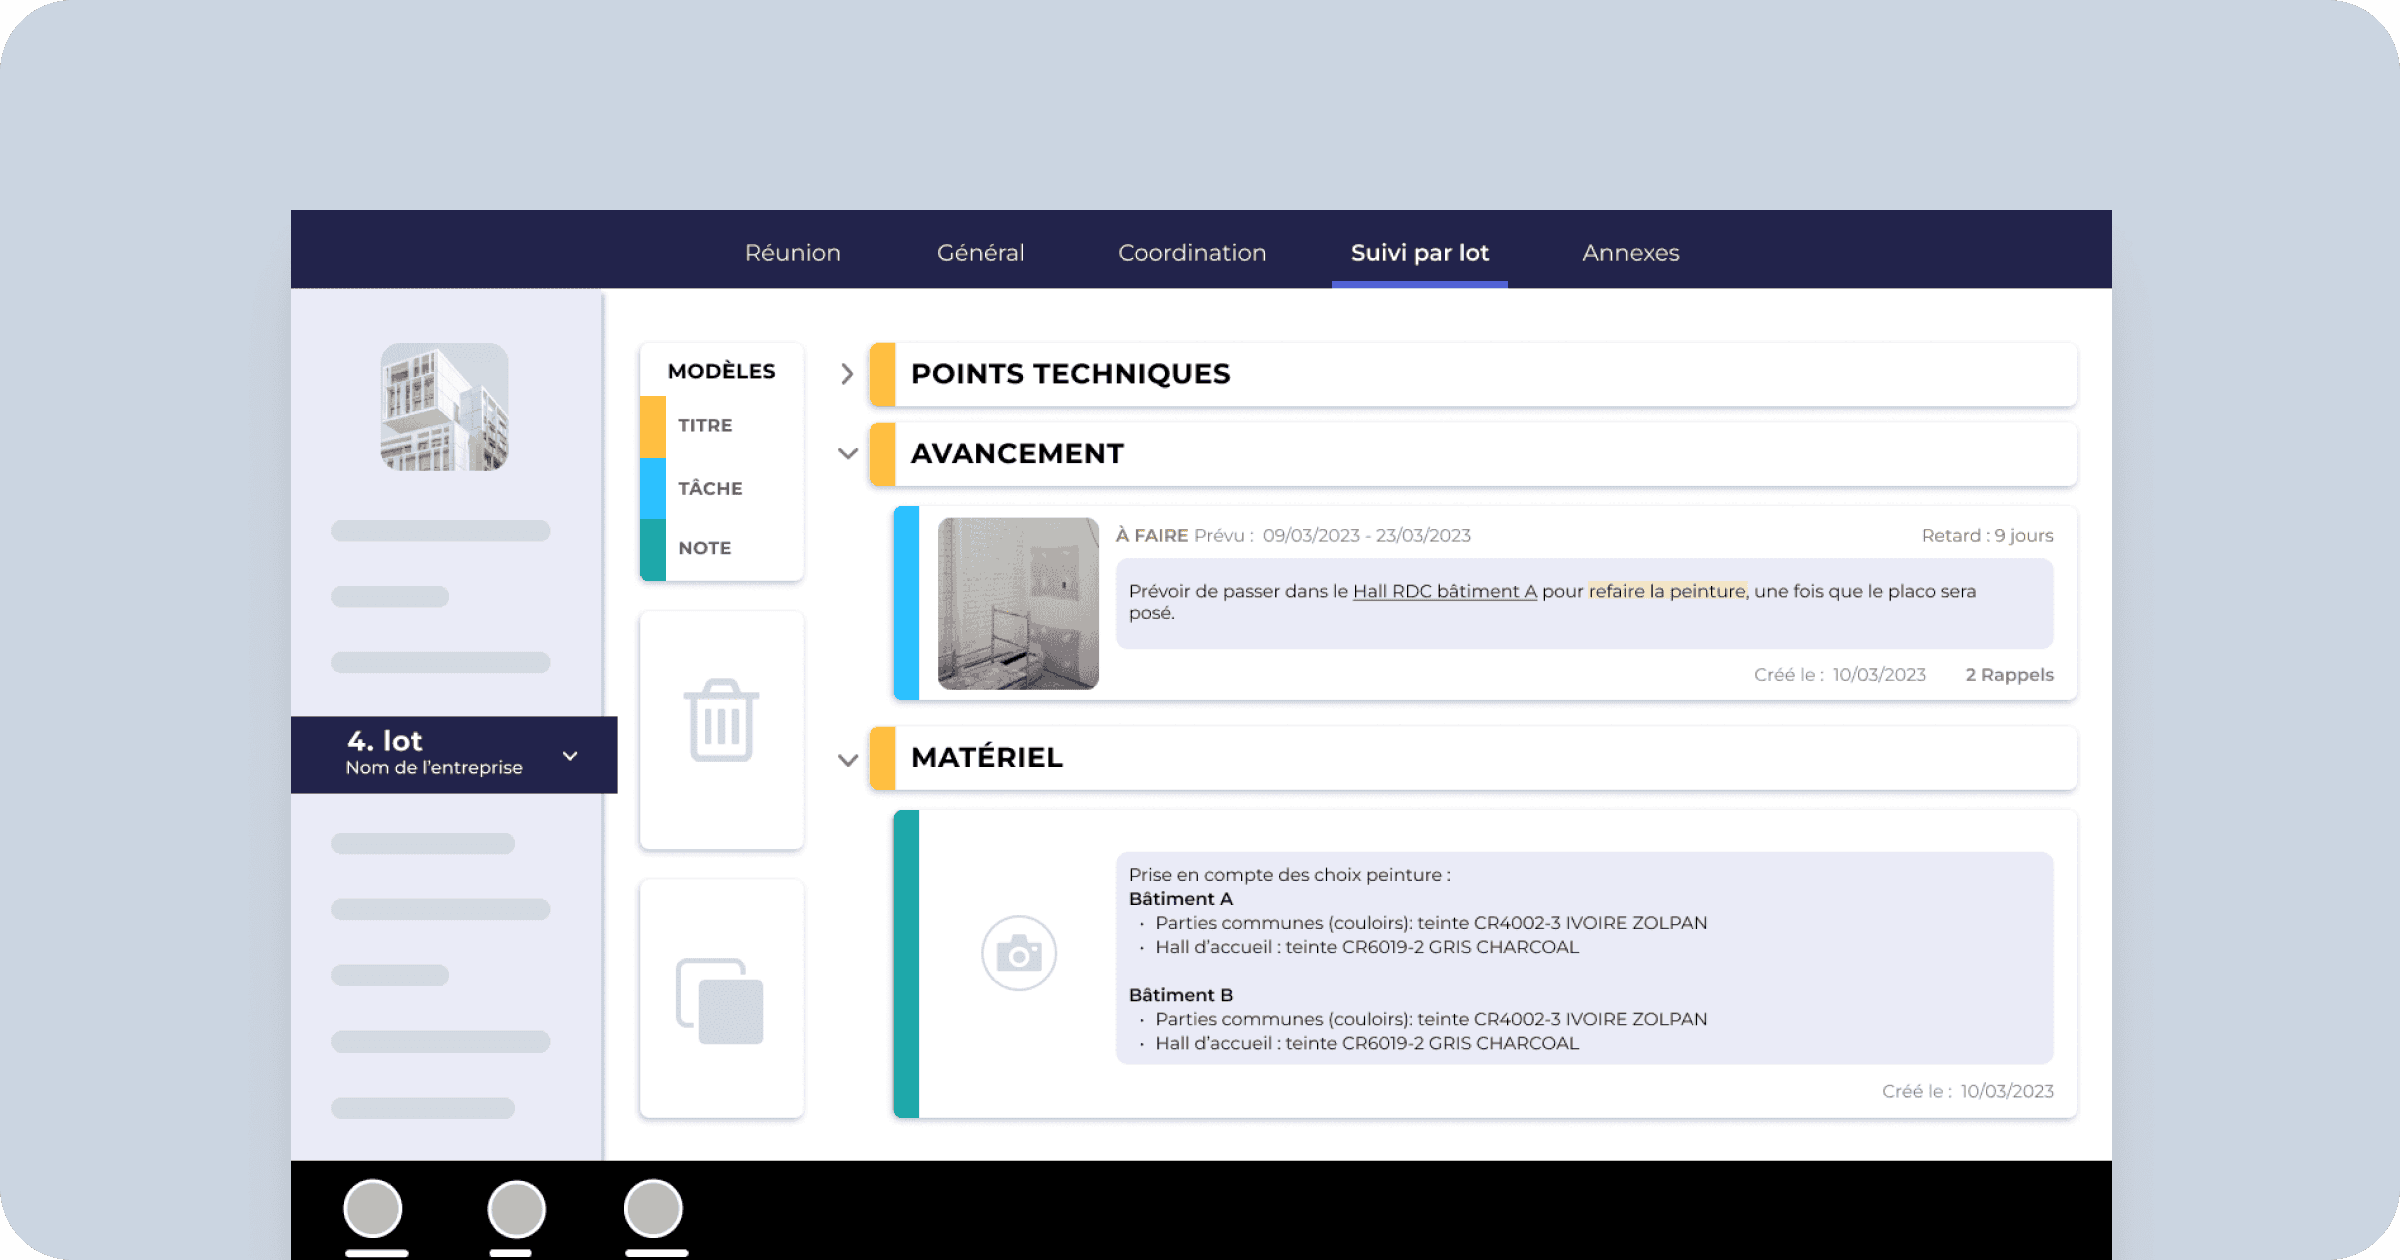2400x1260 pixels.
Task: Collapse the Avancement section
Action: pyautogui.click(x=848, y=454)
